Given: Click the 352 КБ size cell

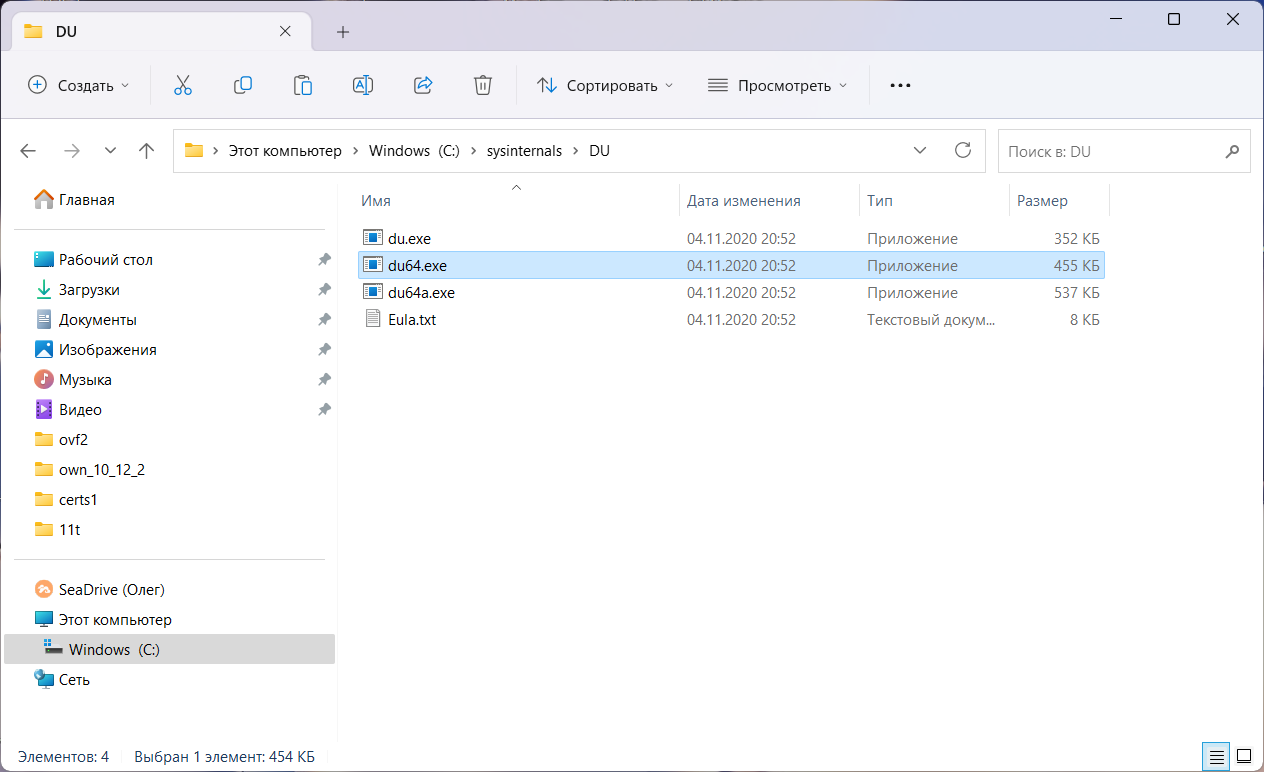Looking at the screenshot, I should (x=1076, y=239).
